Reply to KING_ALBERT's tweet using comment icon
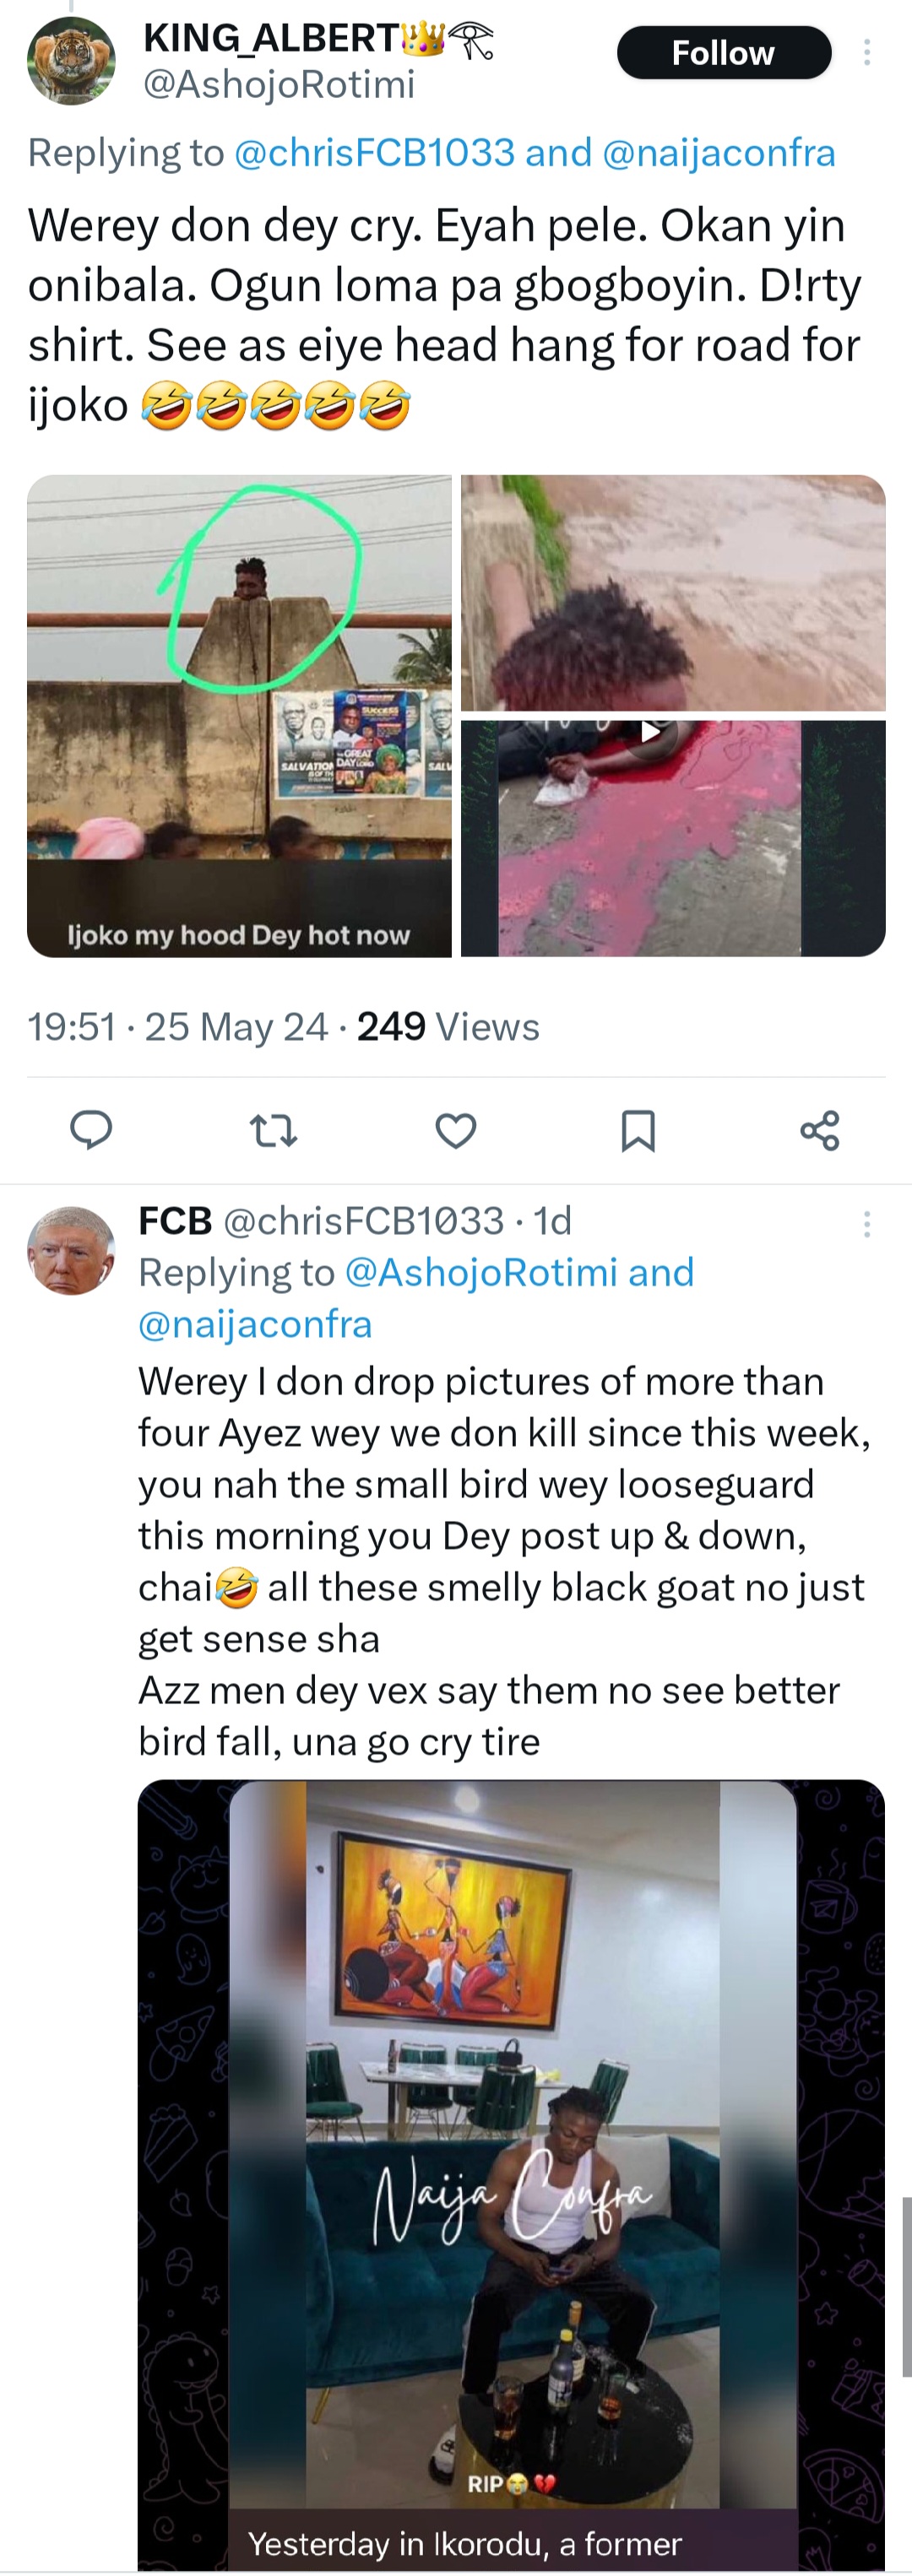This screenshot has height=2576, width=912. coord(91,1130)
